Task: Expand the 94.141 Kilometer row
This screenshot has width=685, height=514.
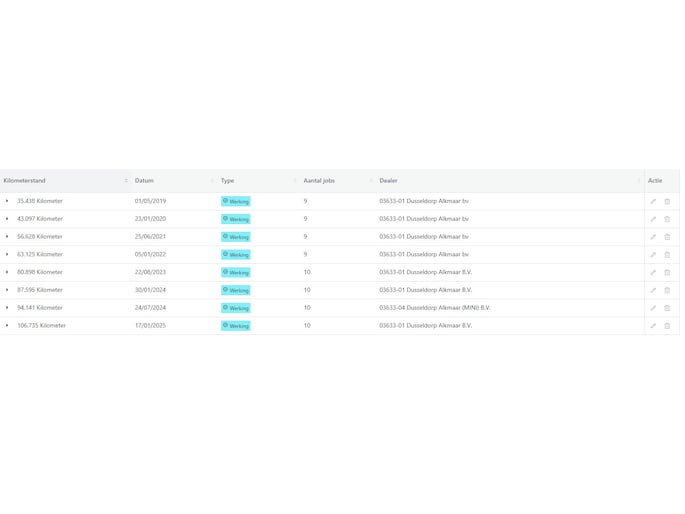Action: pyautogui.click(x=7, y=308)
